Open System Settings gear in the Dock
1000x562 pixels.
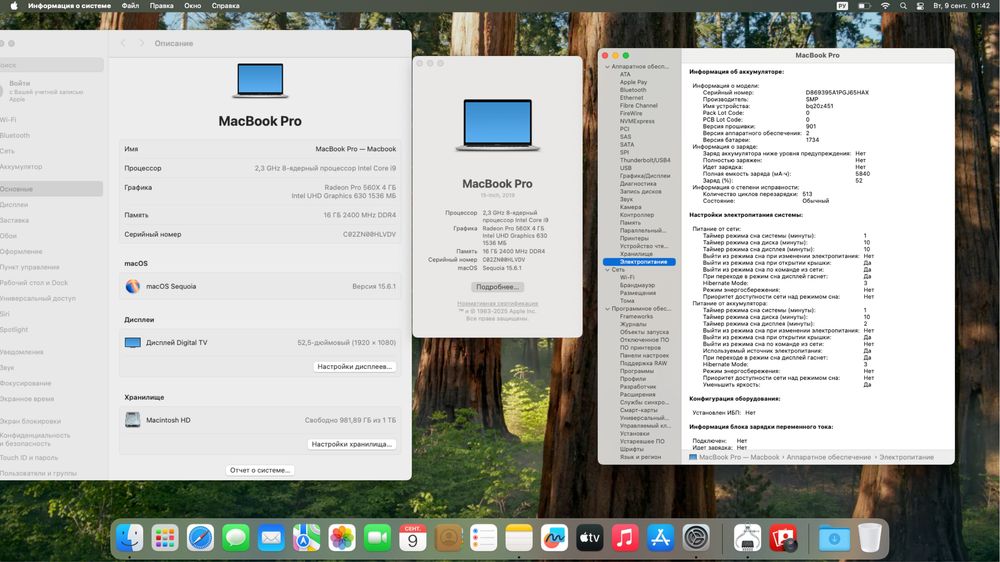pyautogui.click(x=696, y=538)
